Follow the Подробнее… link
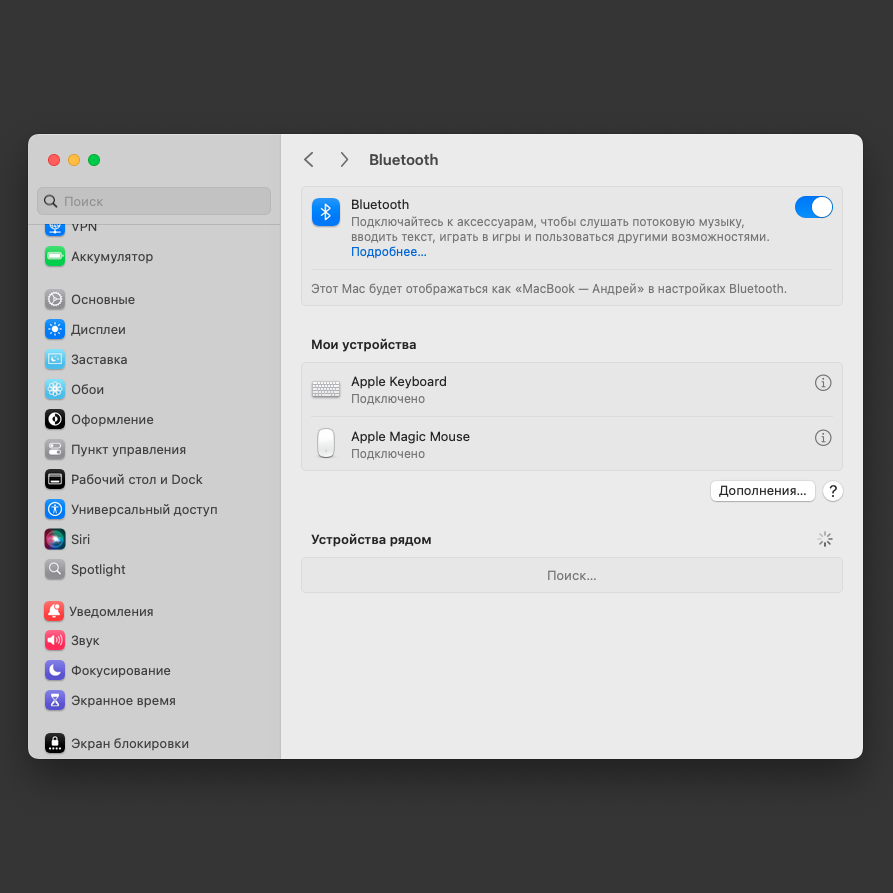 (x=388, y=252)
